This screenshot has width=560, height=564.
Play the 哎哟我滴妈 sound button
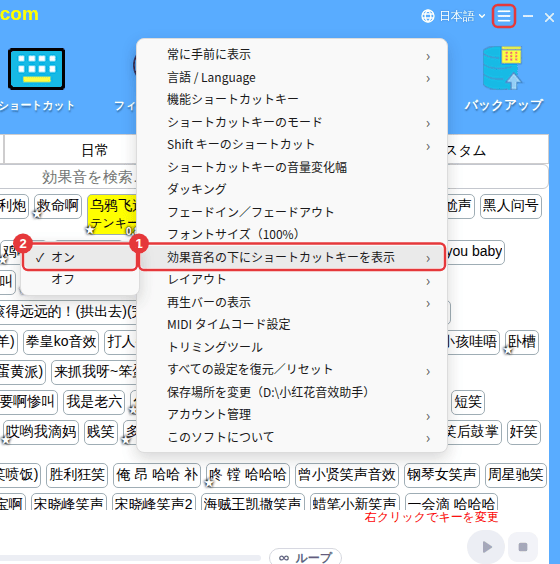point(41,432)
